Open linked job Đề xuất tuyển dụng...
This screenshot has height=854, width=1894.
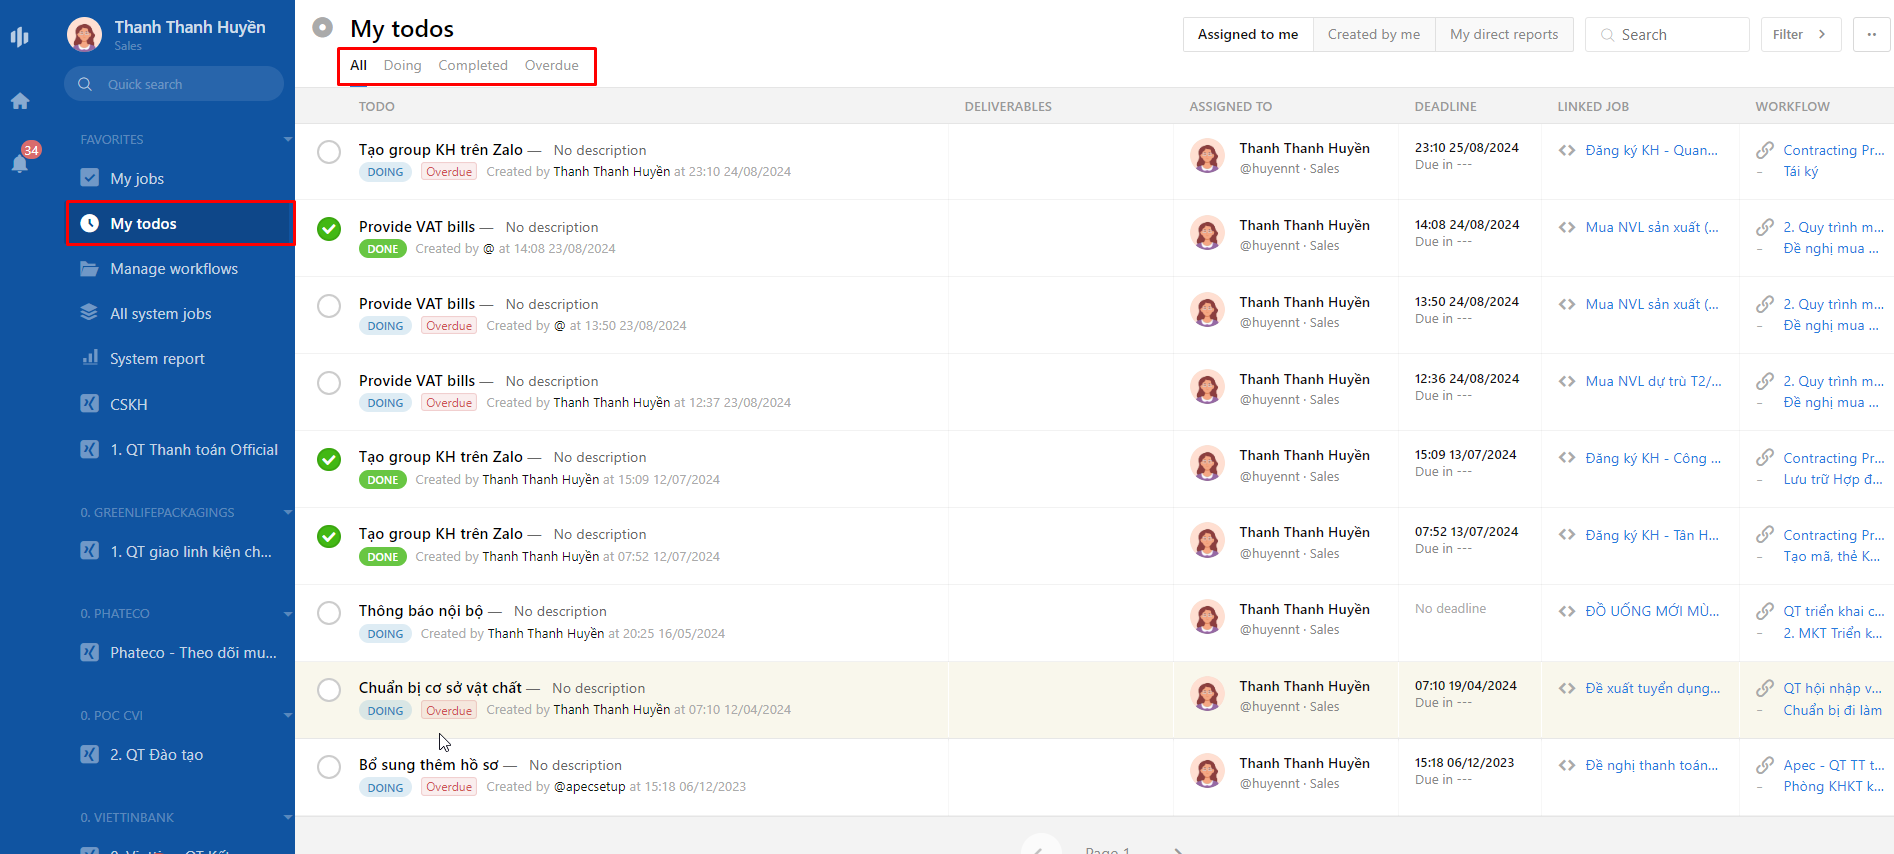coord(1653,688)
